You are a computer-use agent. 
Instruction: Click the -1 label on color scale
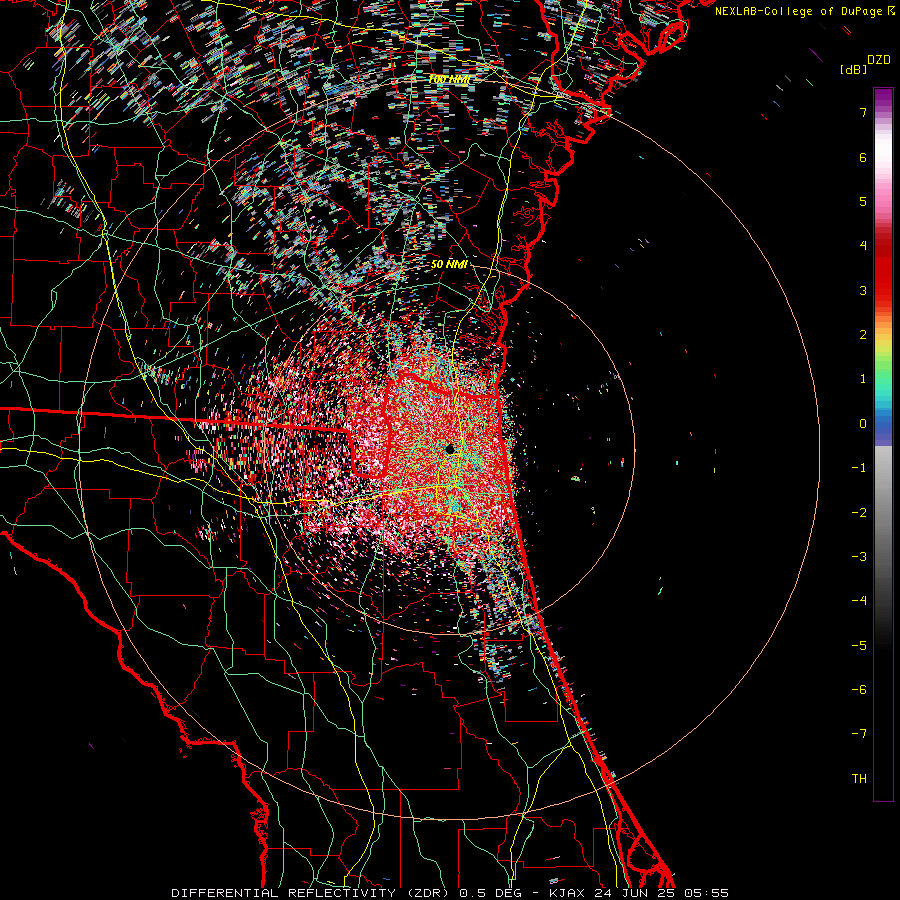coord(859,468)
